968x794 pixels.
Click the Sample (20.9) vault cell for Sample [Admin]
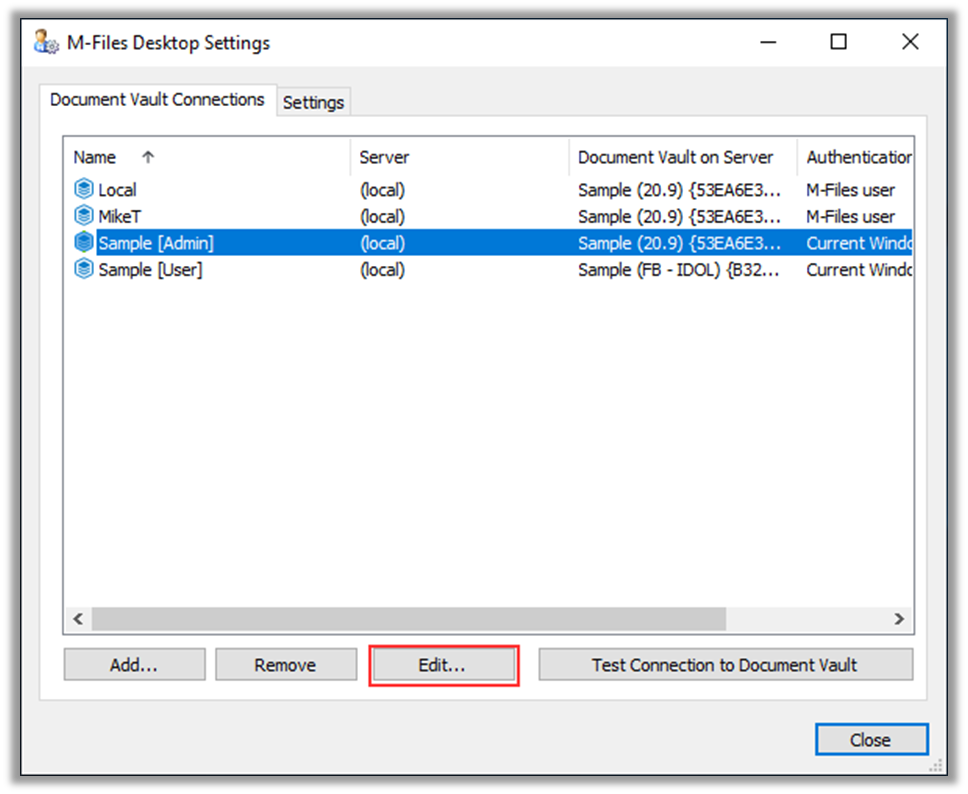[x=679, y=243]
